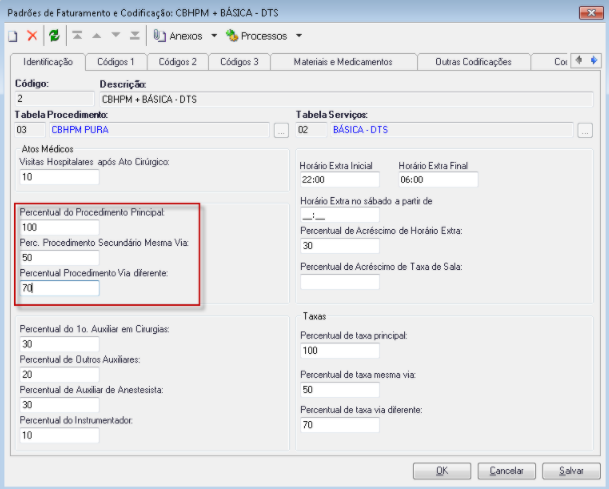Image resolution: width=609 pixels, height=489 pixels.
Task: Click the Anexos paperclip icon
Action: coord(159,36)
